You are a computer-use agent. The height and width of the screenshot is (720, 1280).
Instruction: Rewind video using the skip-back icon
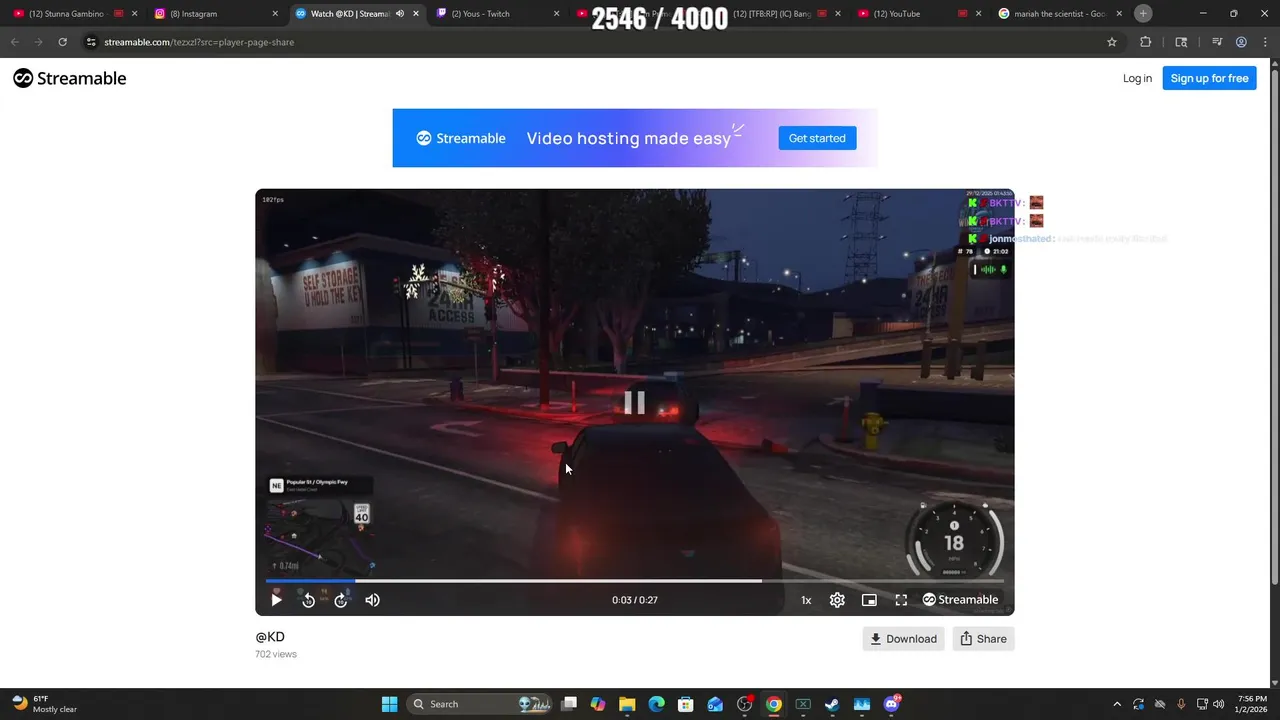[x=308, y=600]
